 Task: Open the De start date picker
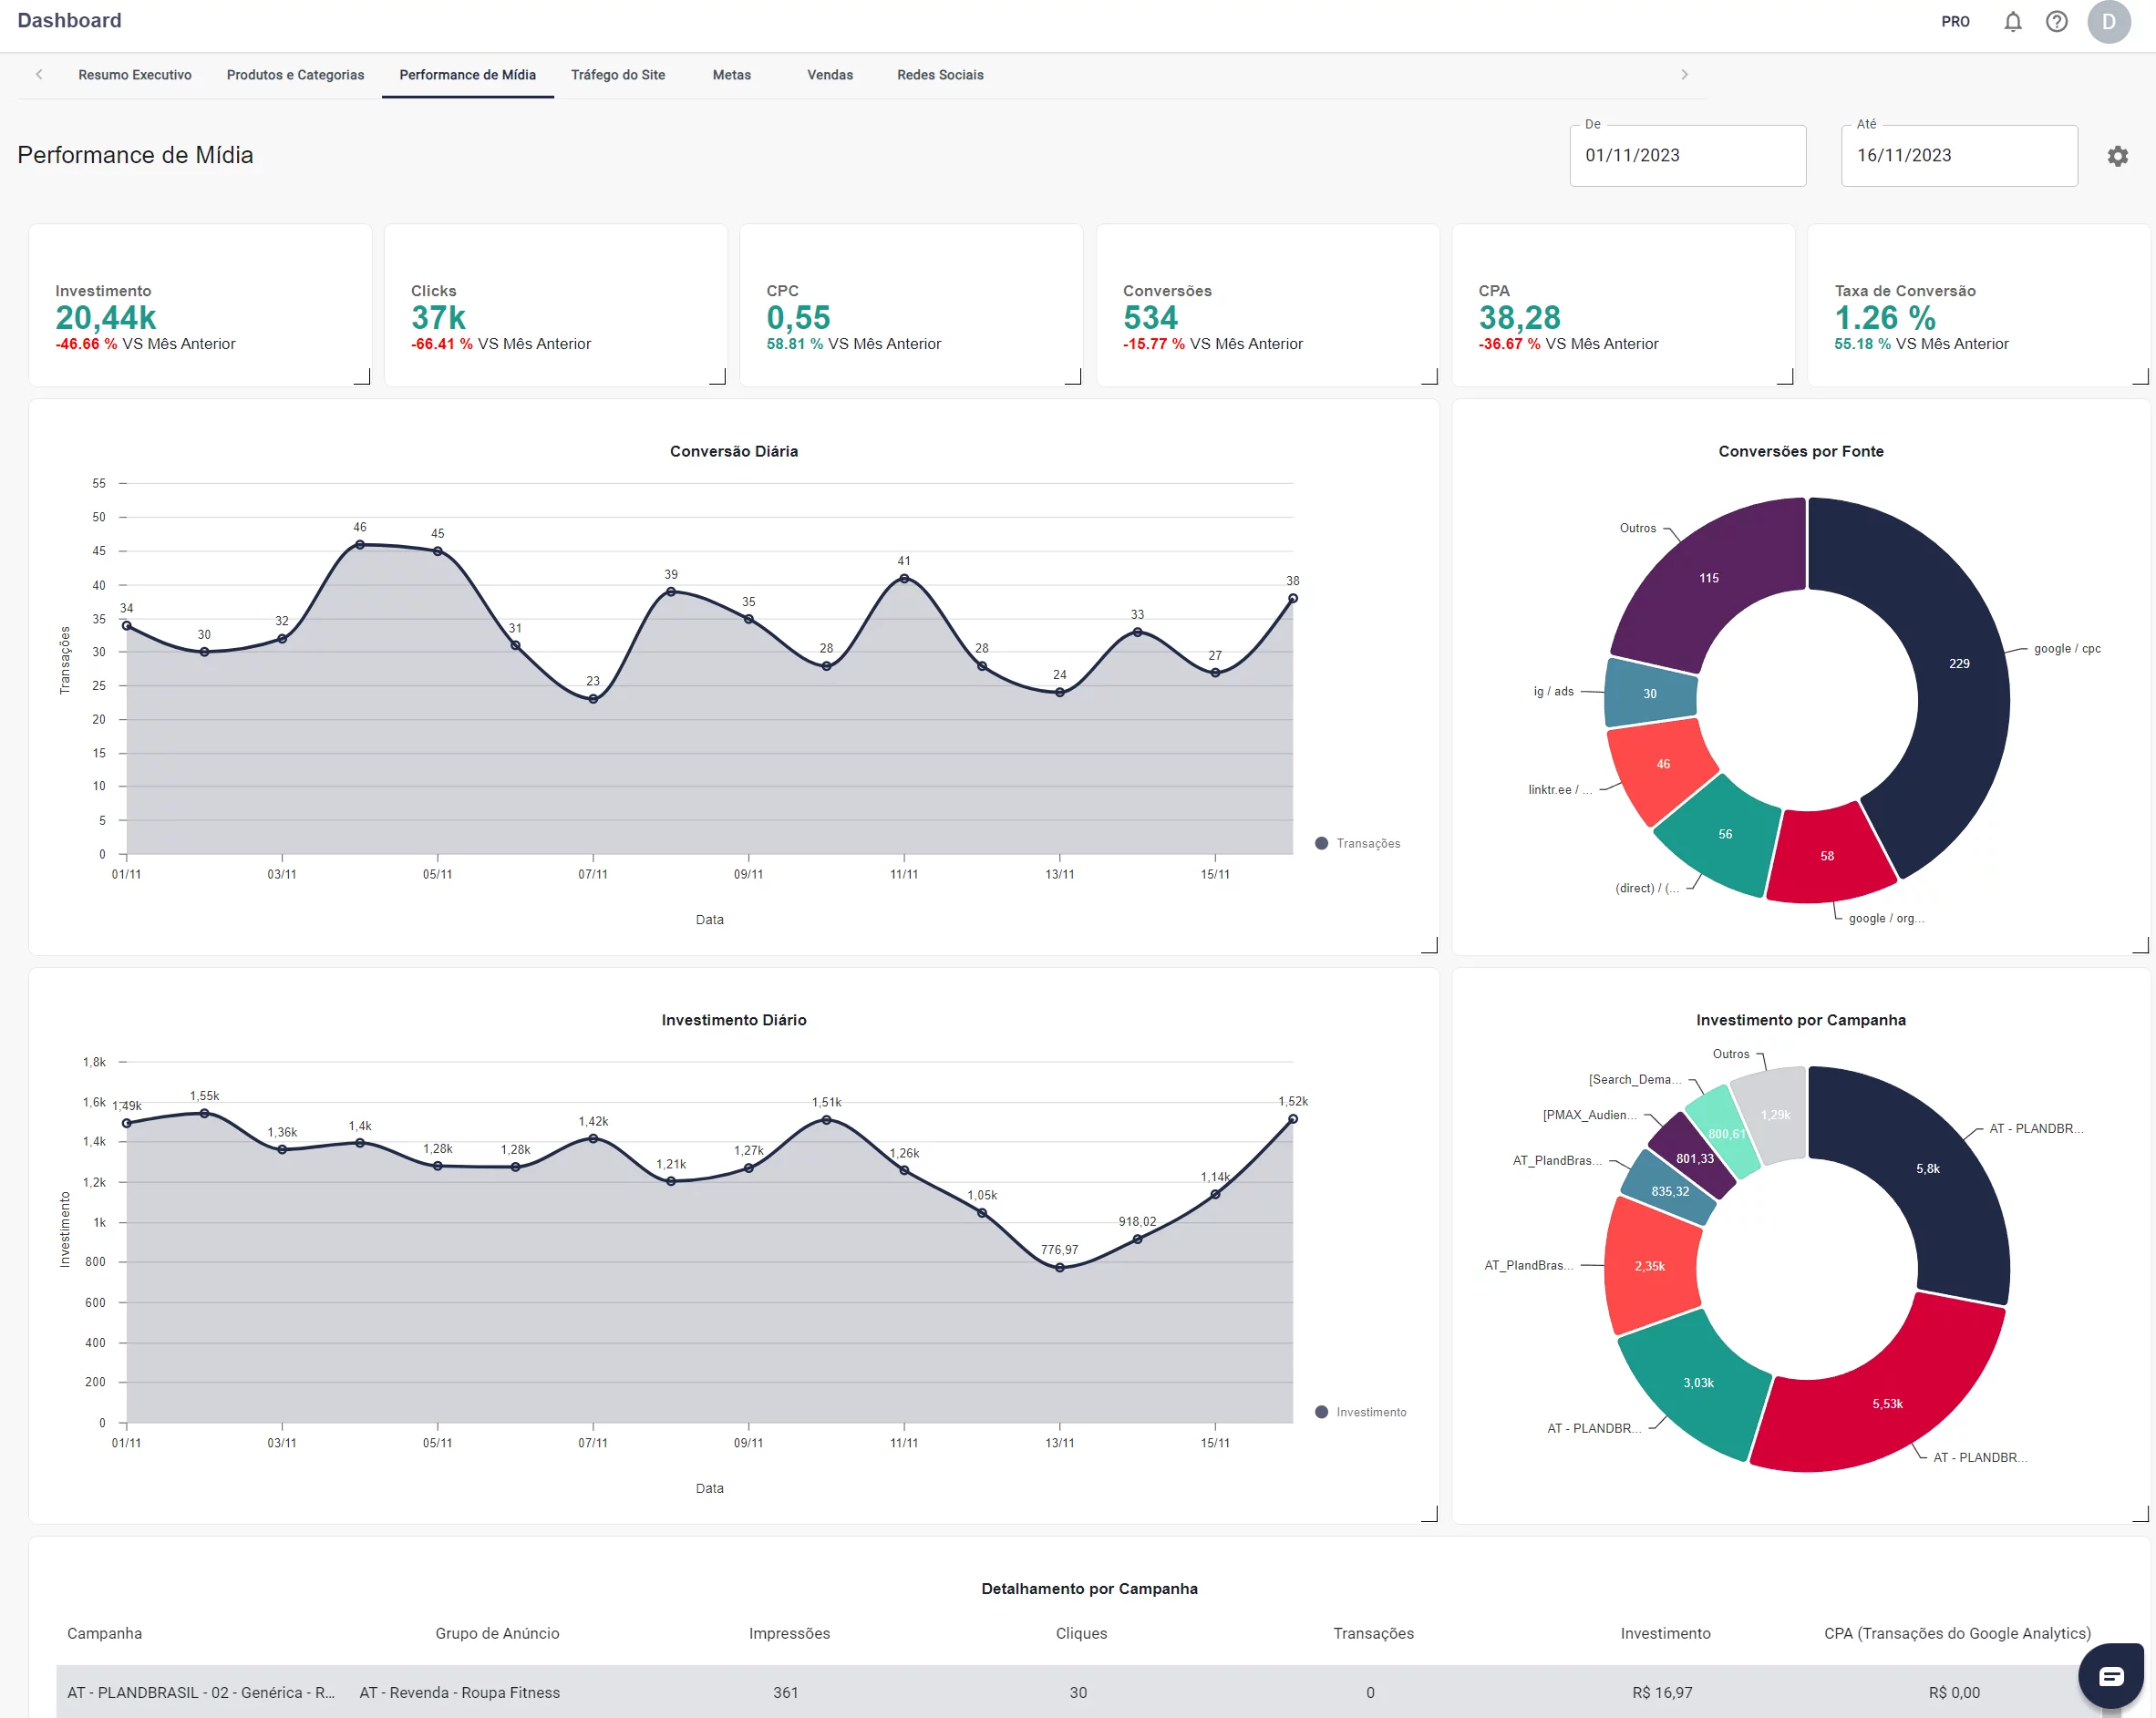click(x=1687, y=156)
